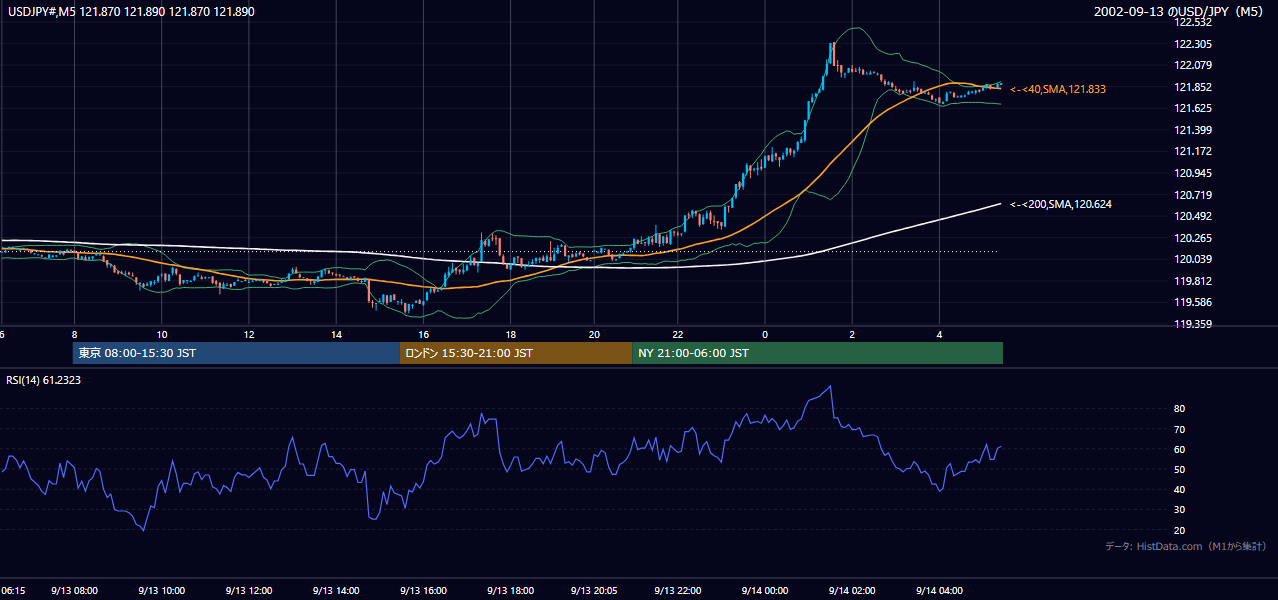Select the NY 21:00-06:00 JST session bar

pyautogui.click(x=817, y=353)
